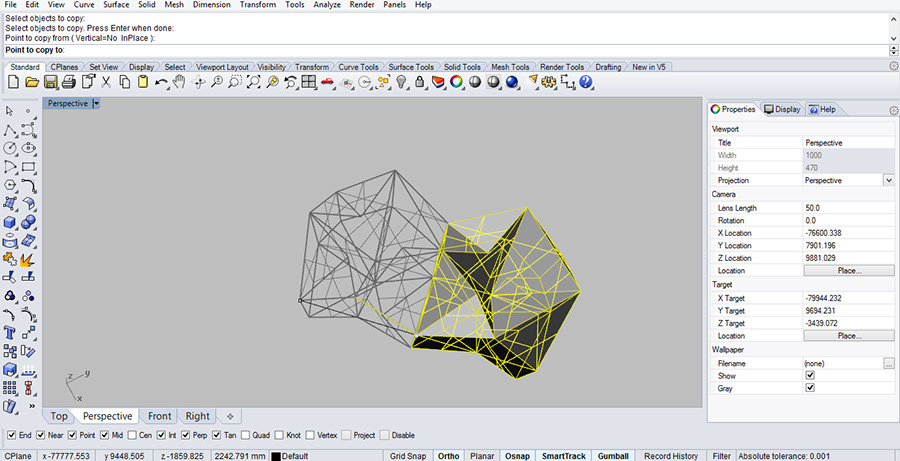Switch to the Front viewport tab
Image resolution: width=900 pixels, height=461 pixels.
click(159, 416)
